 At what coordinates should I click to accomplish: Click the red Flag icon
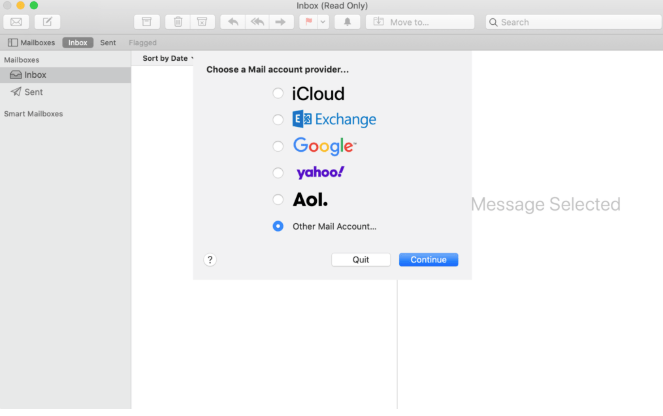(x=309, y=22)
